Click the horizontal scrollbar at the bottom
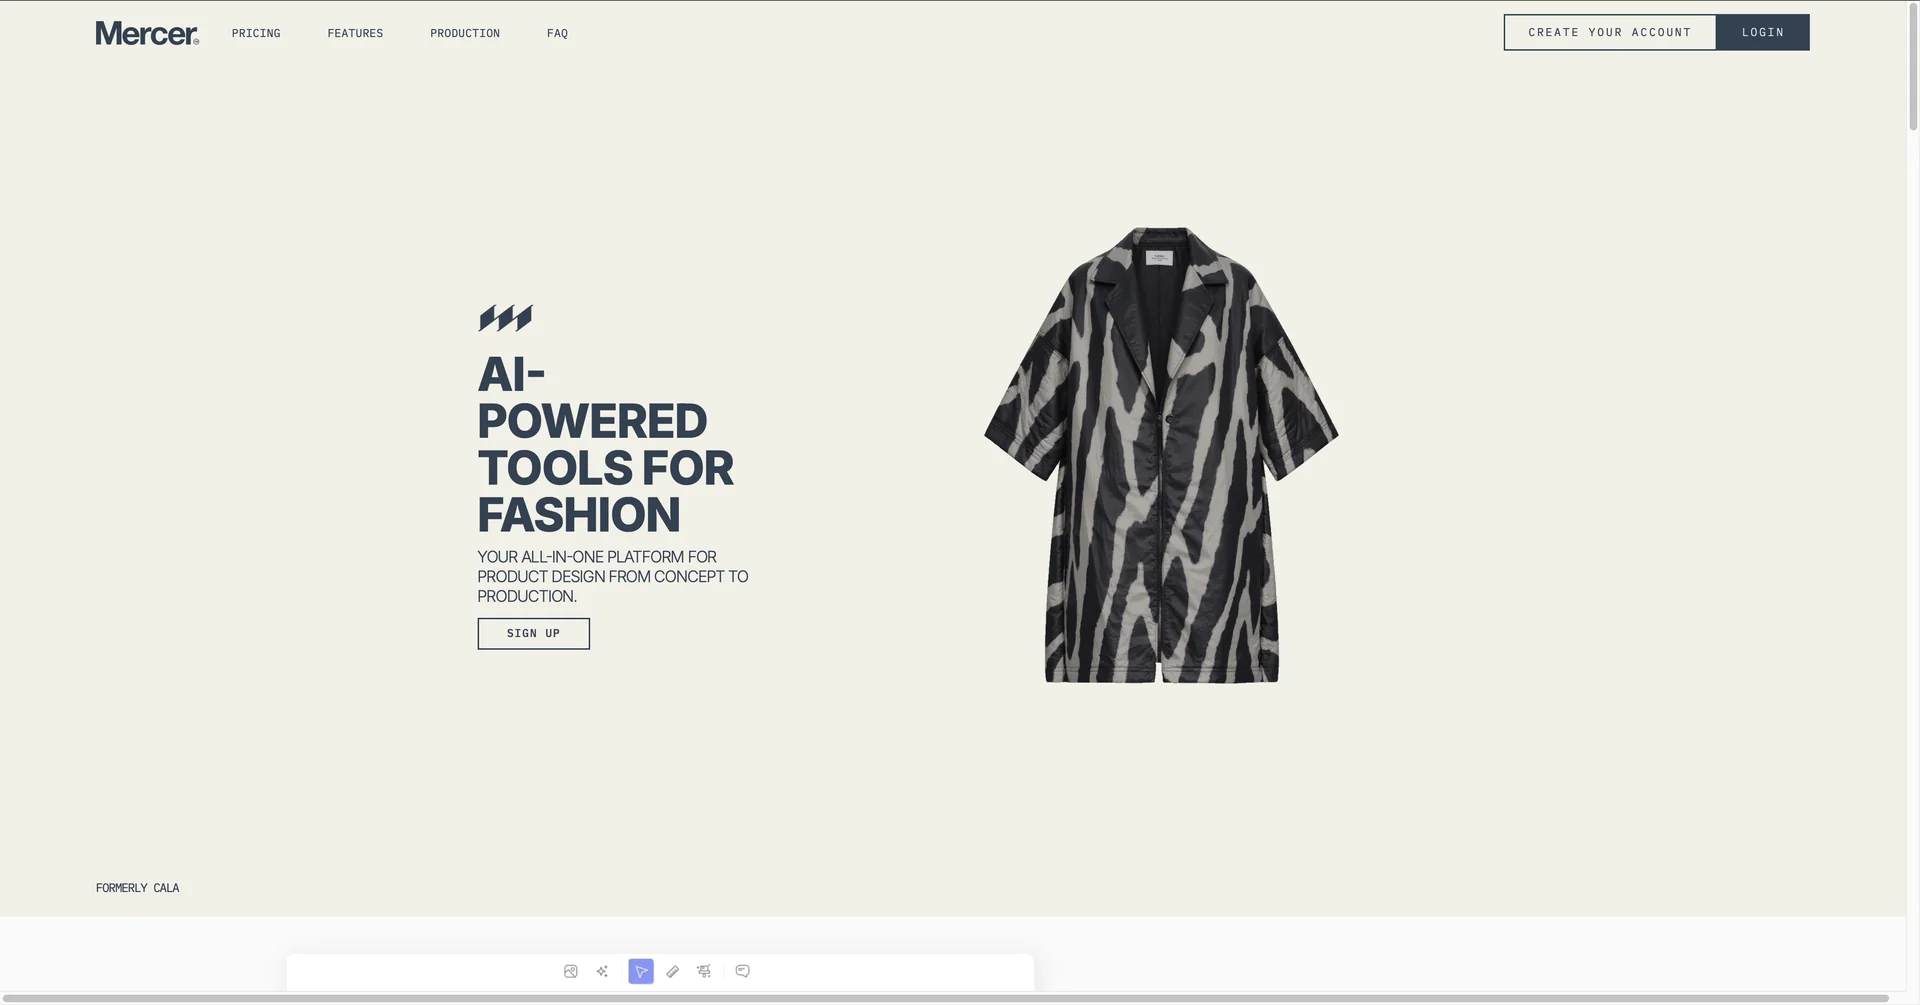Screen dimensions: 1920x1005 (945, 998)
